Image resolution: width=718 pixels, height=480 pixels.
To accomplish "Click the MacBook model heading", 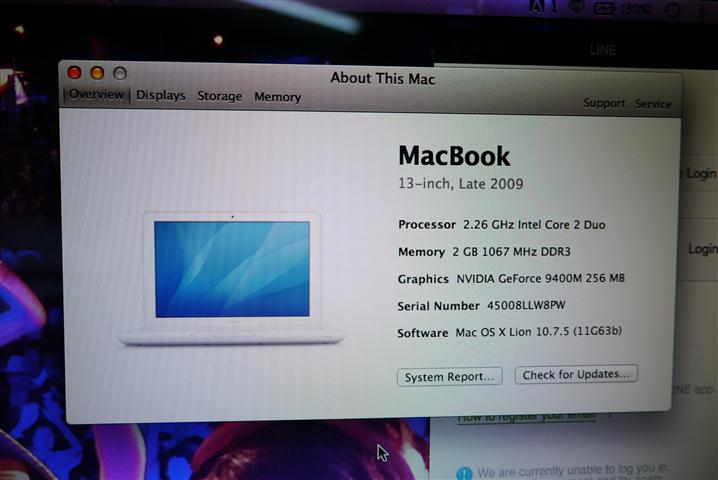I will click(454, 156).
